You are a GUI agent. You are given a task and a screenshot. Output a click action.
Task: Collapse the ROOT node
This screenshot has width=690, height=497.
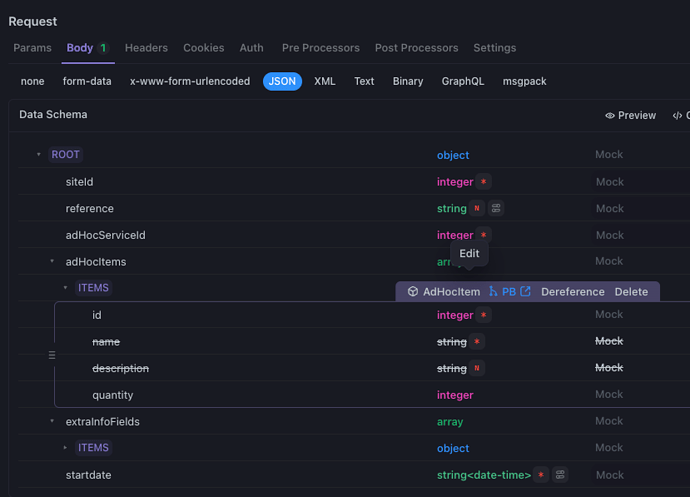point(39,155)
